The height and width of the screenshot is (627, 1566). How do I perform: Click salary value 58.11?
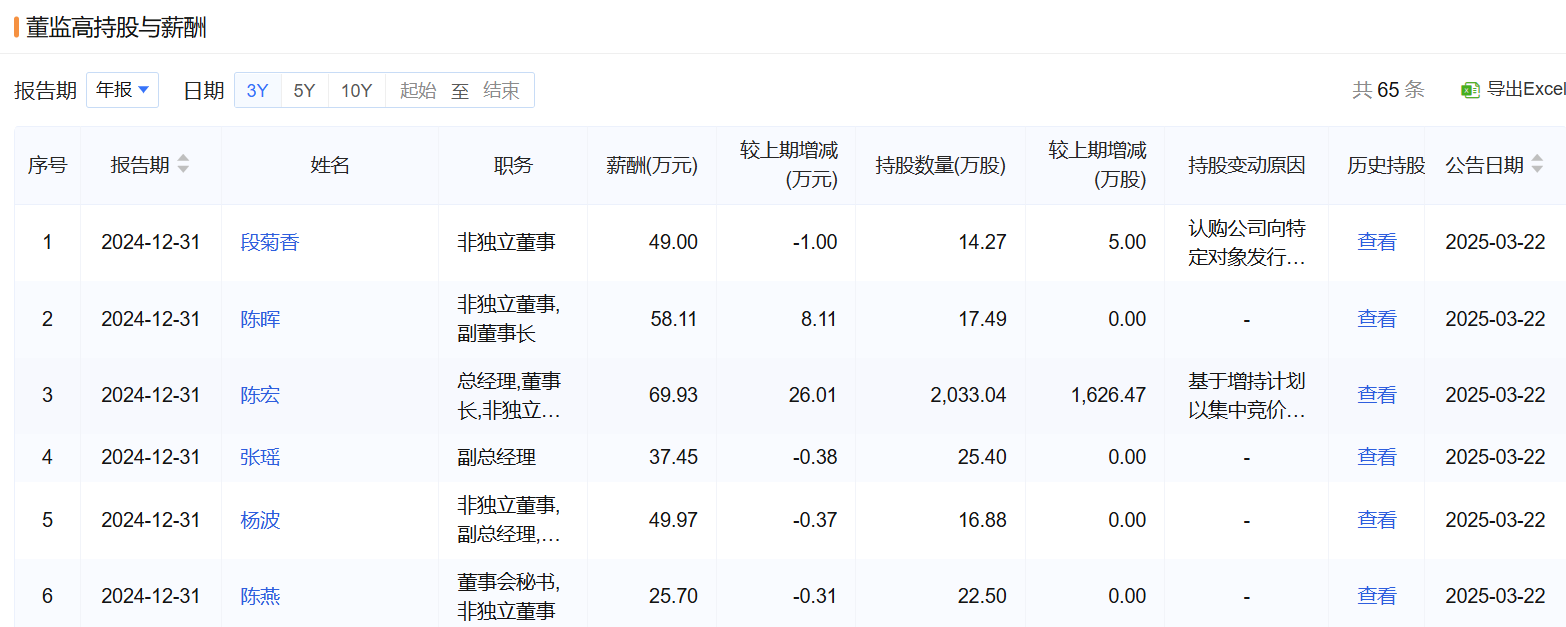(x=673, y=319)
